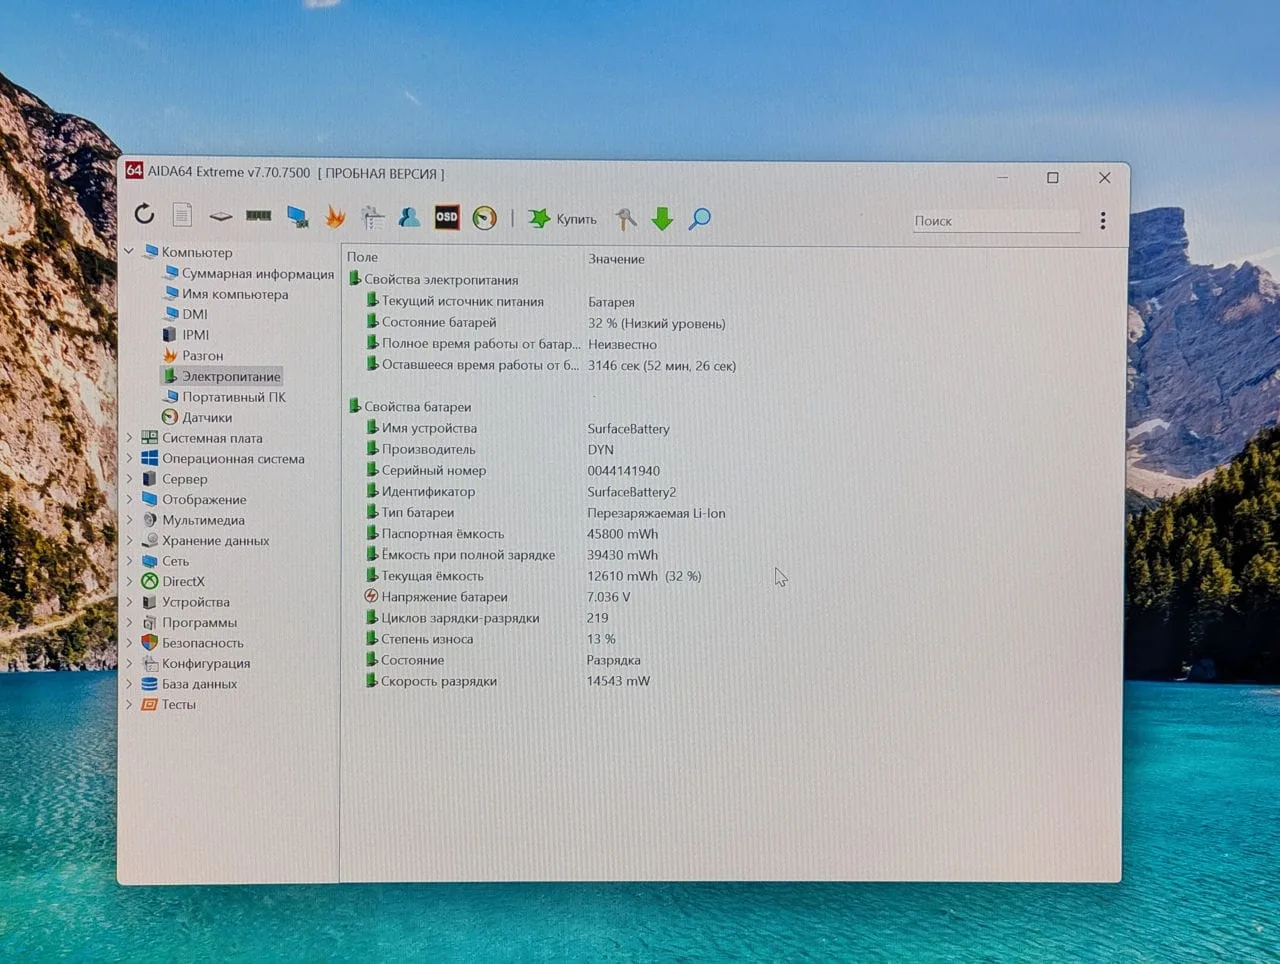Select the Напряжение батареи row
The width and height of the screenshot is (1280, 964).
point(499,597)
